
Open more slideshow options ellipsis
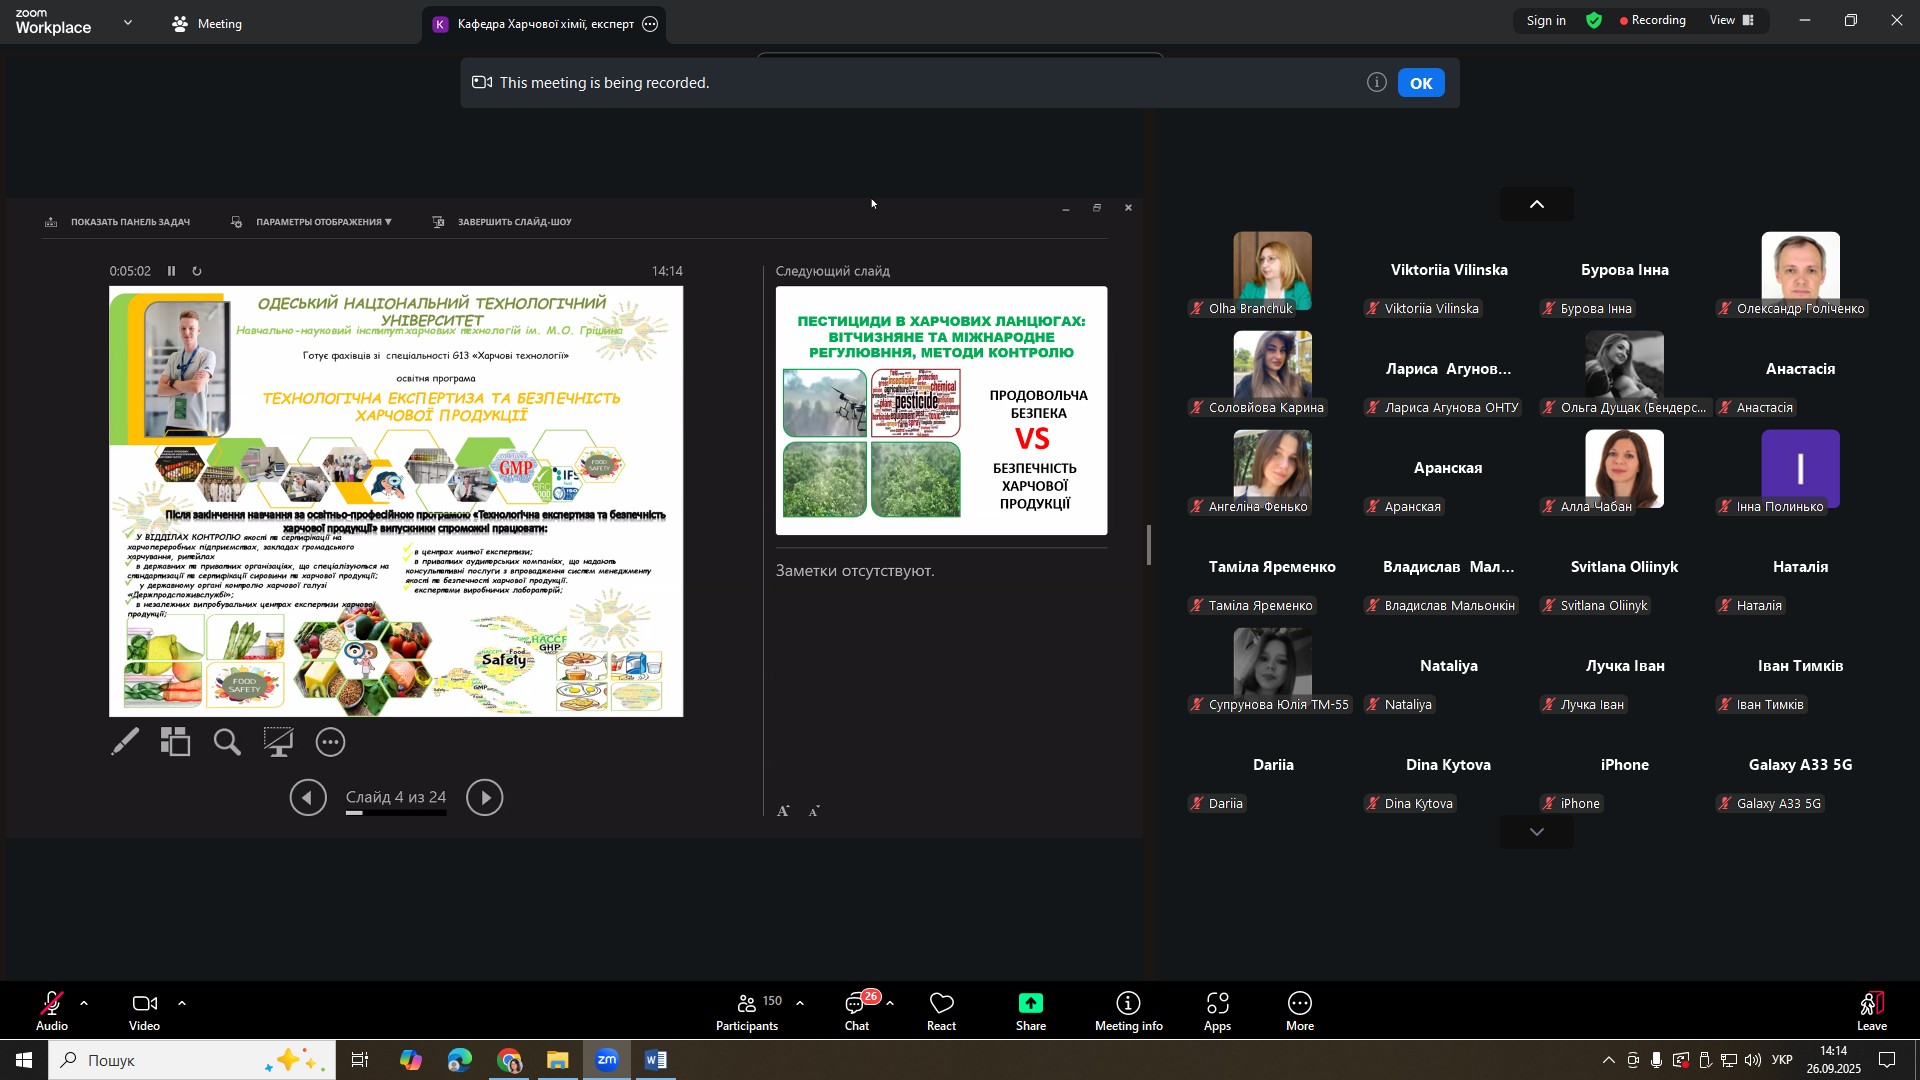click(x=330, y=742)
